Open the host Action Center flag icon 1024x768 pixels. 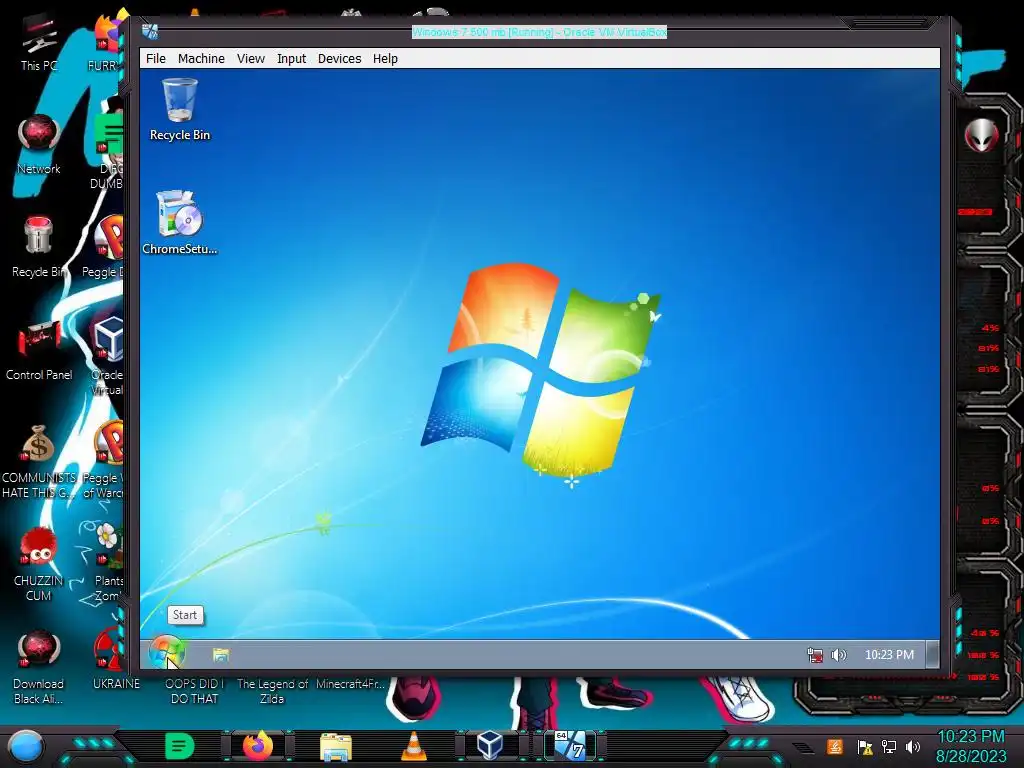(865, 747)
